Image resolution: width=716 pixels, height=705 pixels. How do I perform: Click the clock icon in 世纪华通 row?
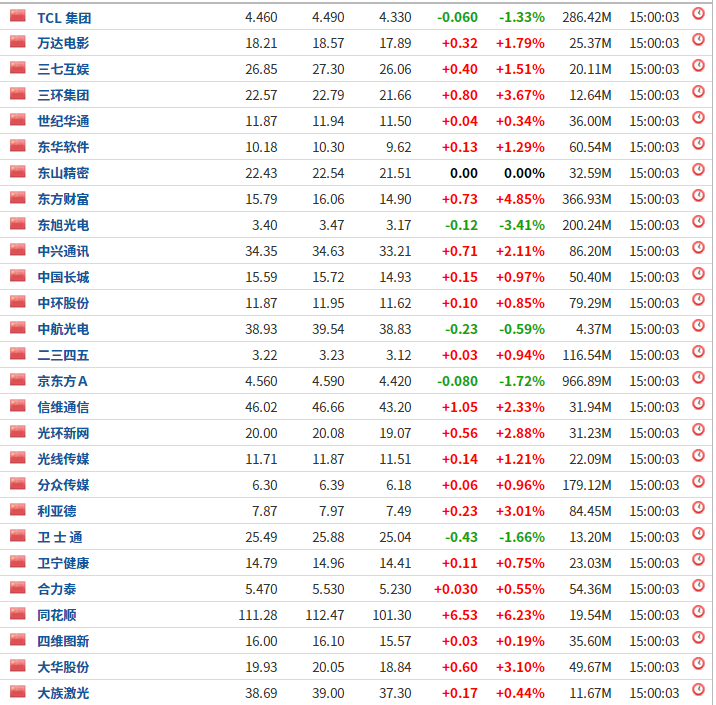(698, 118)
